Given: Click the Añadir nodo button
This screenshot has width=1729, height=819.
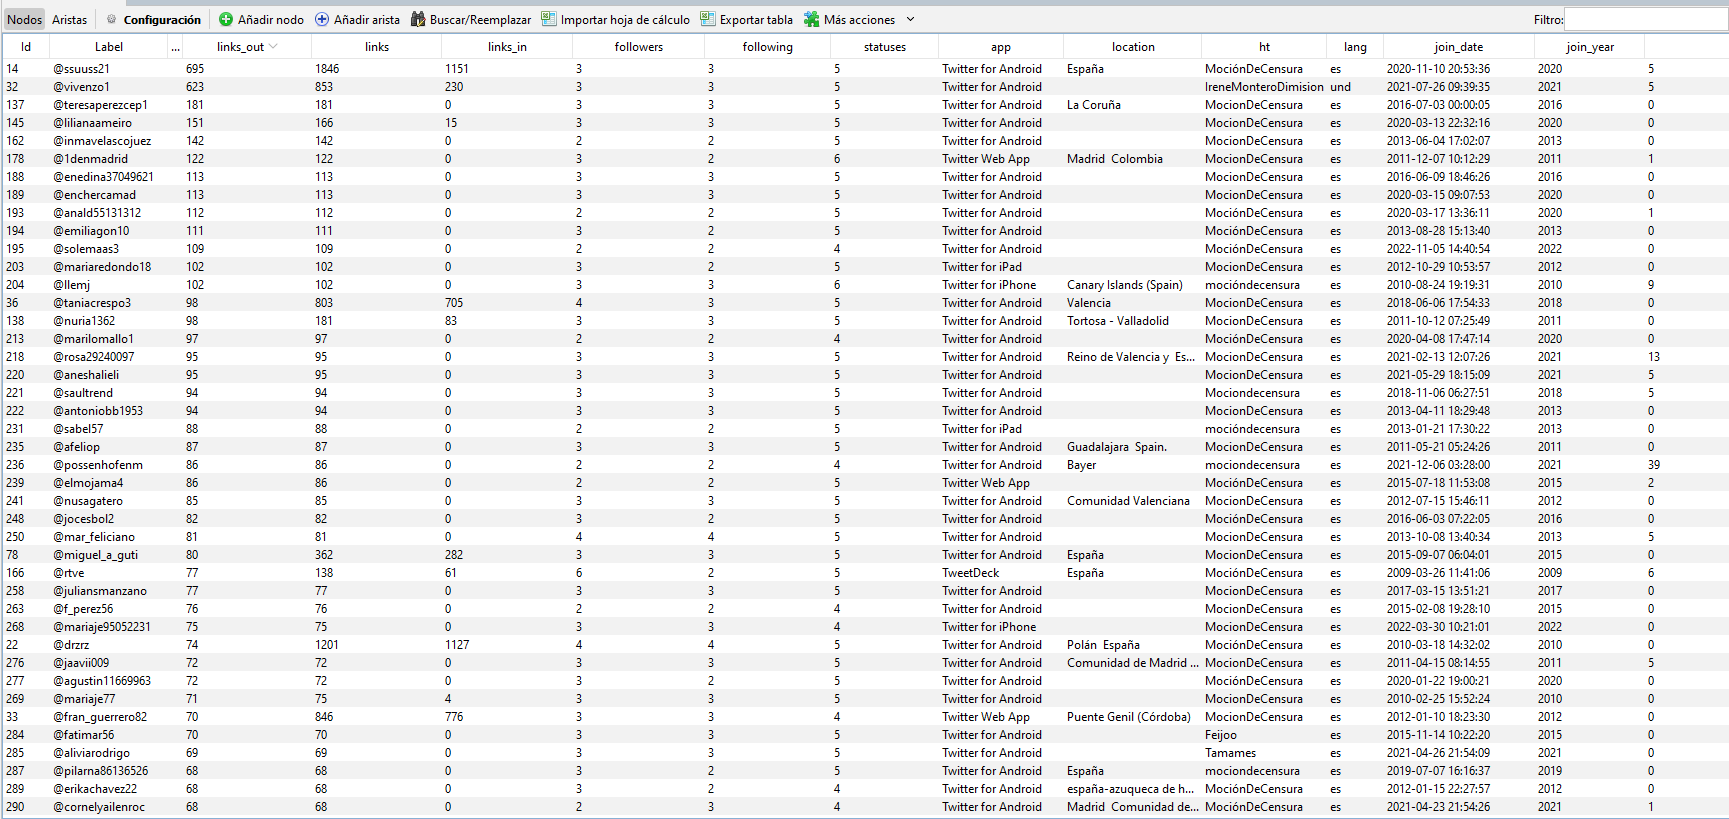Looking at the screenshot, I should (x=261, y=19).
